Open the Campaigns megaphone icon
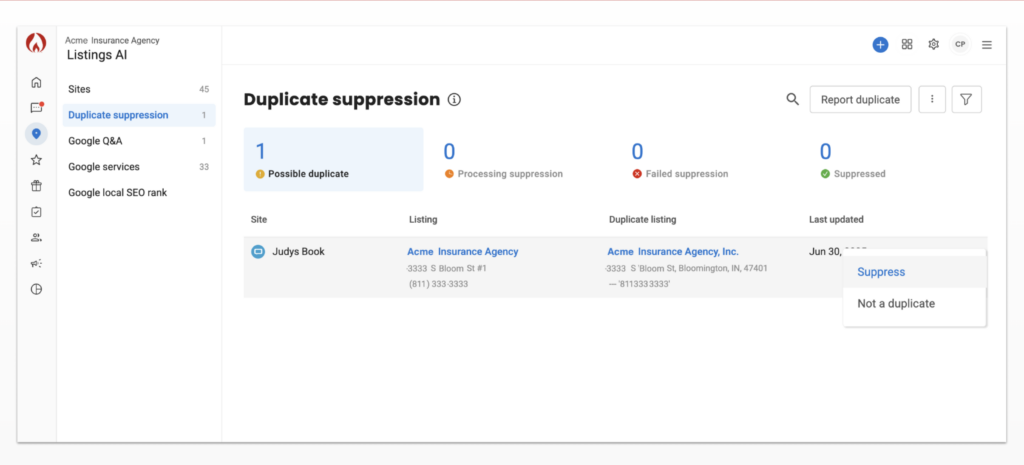 [x=37, y=264]
